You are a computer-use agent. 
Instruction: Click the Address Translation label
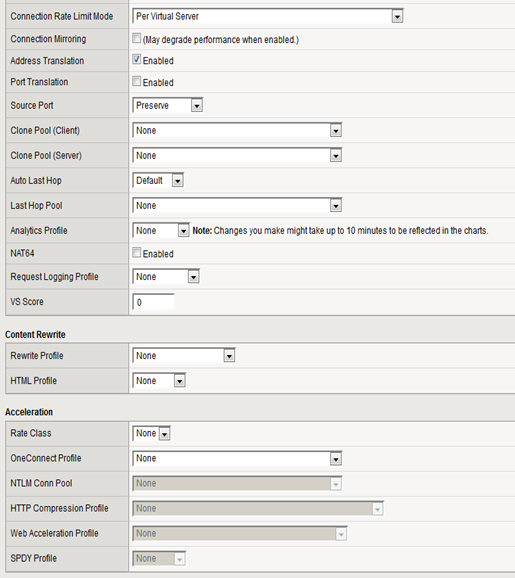47,61
